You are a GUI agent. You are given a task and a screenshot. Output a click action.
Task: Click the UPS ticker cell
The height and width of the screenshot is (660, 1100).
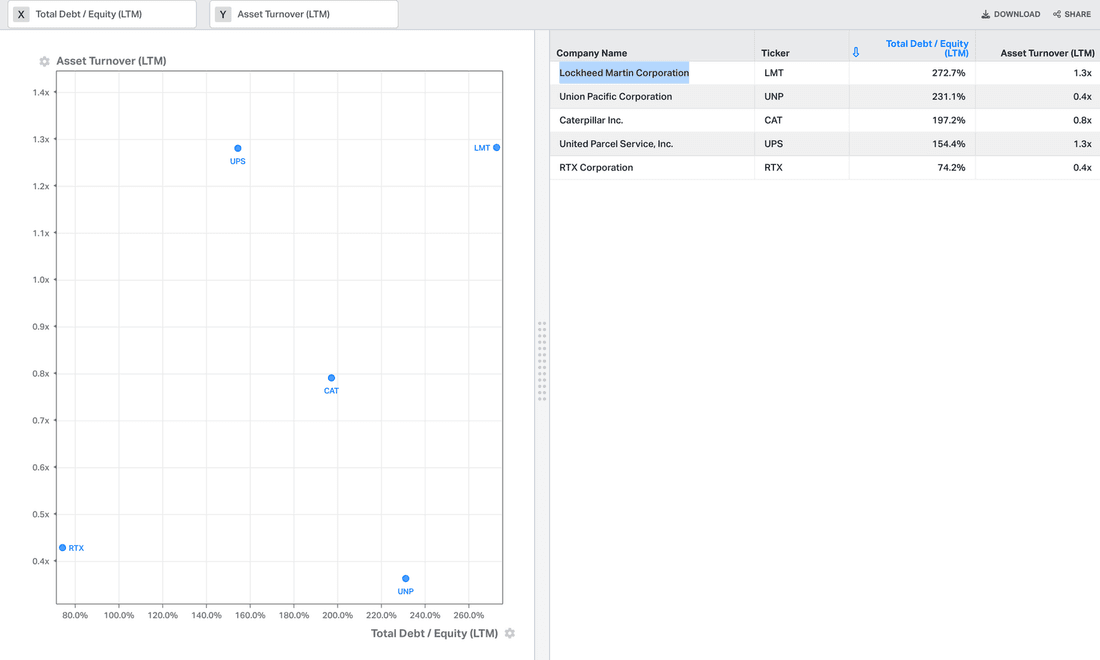(773, 144)
